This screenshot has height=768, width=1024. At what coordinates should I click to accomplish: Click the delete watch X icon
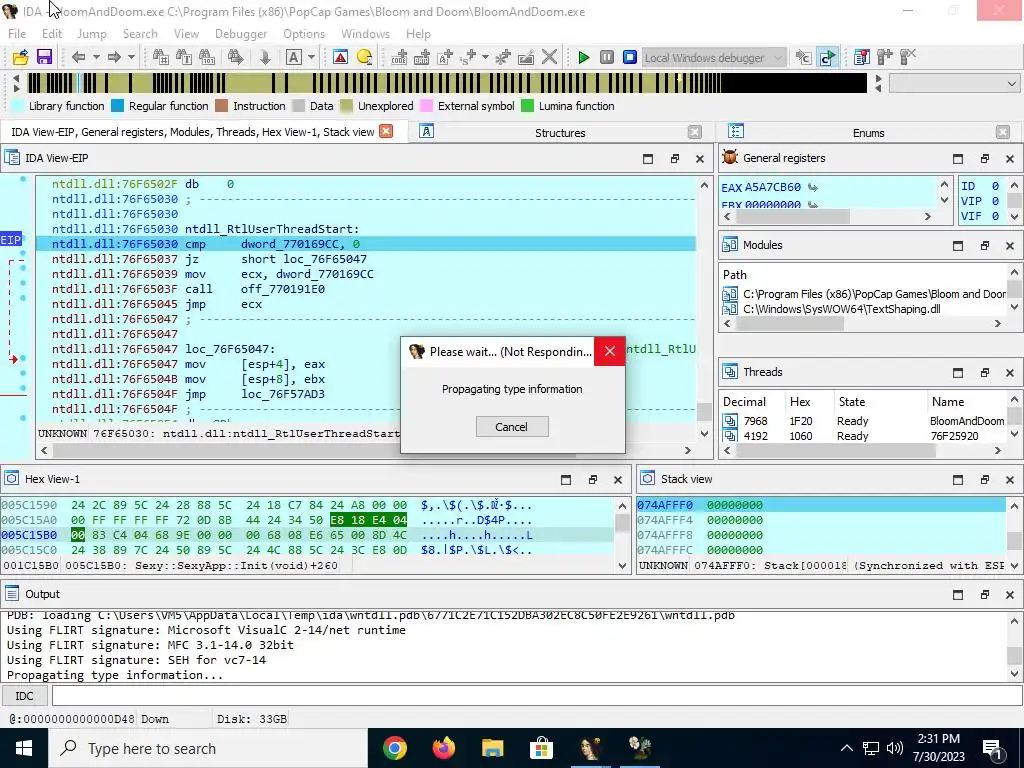coord(908,57)
